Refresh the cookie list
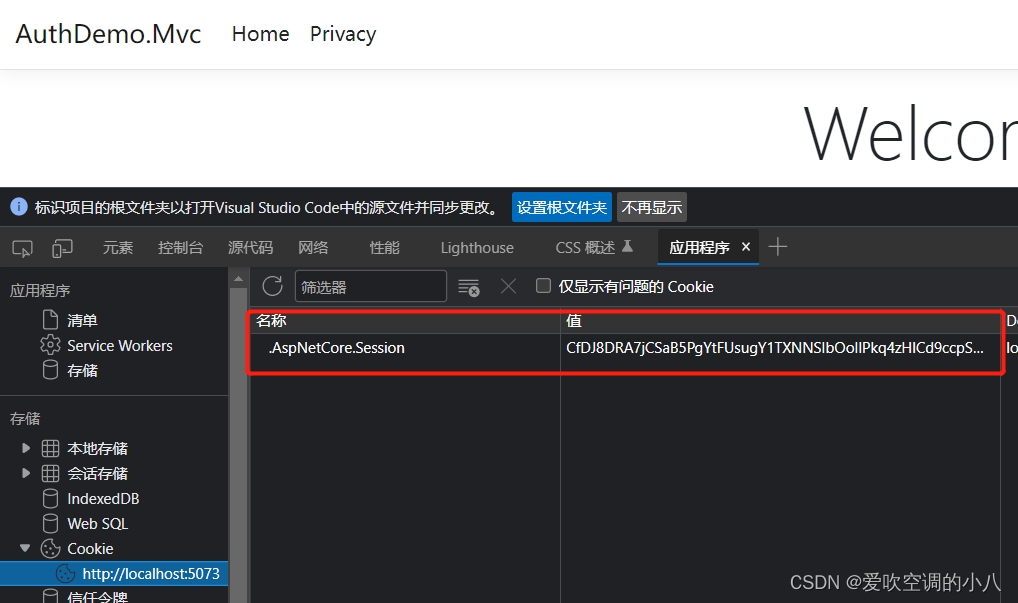 pos(272,286)
